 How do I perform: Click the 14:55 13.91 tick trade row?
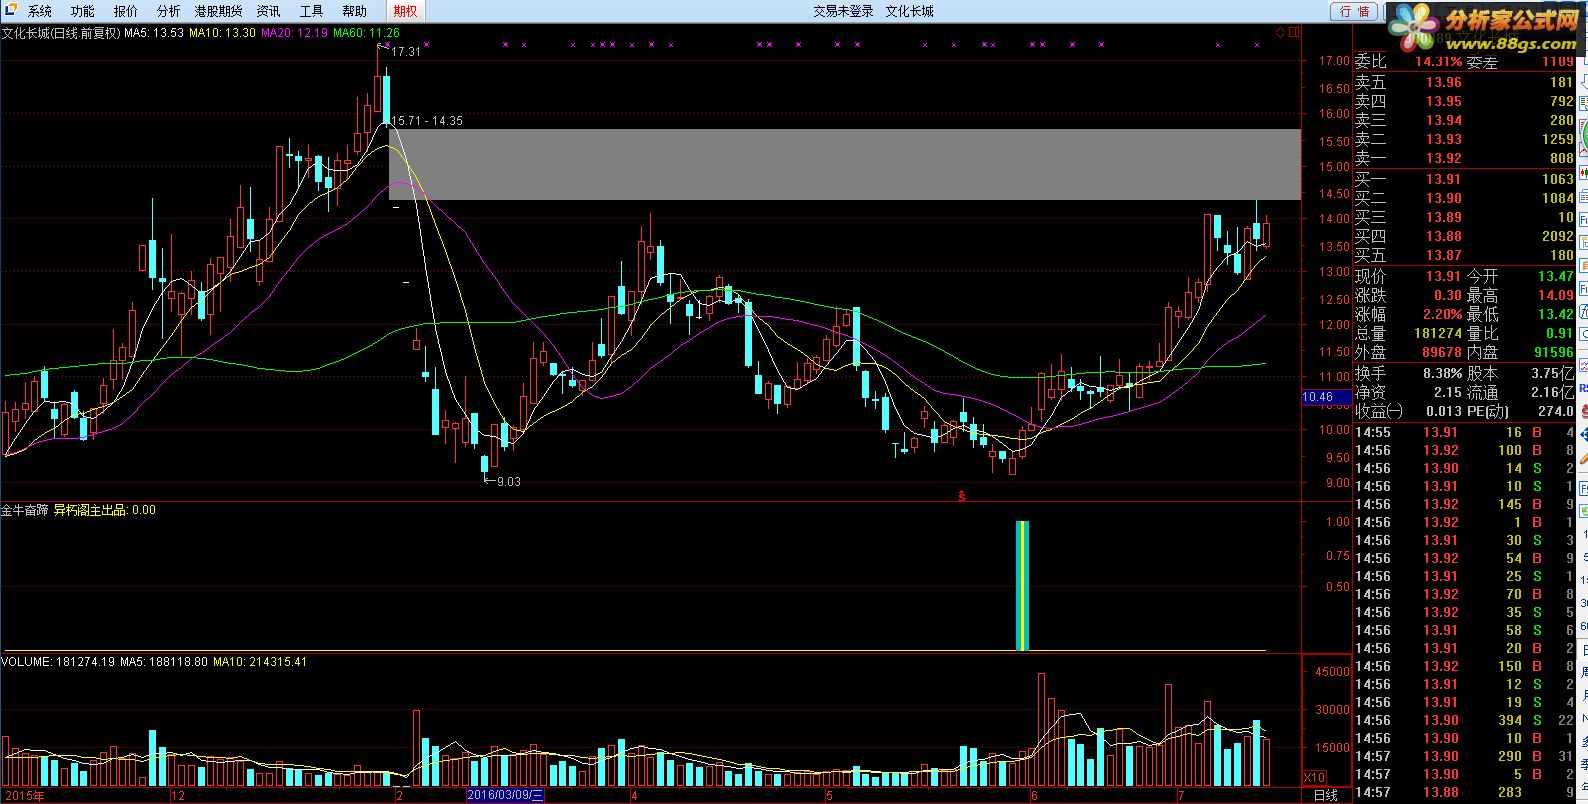[1464, 433]
